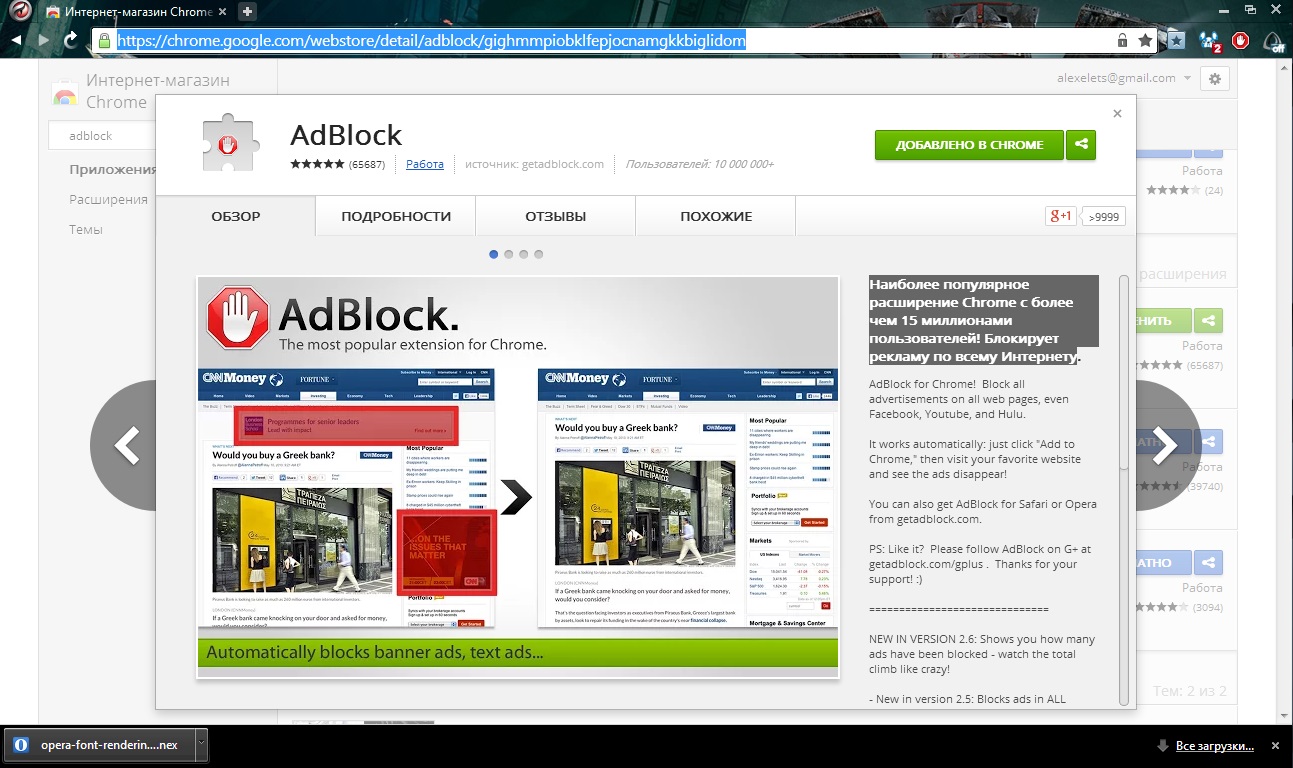The height and width of the screenshot is (768, 1293).
Task: Close the downloads bar
Action: [x=1275, y=746]
